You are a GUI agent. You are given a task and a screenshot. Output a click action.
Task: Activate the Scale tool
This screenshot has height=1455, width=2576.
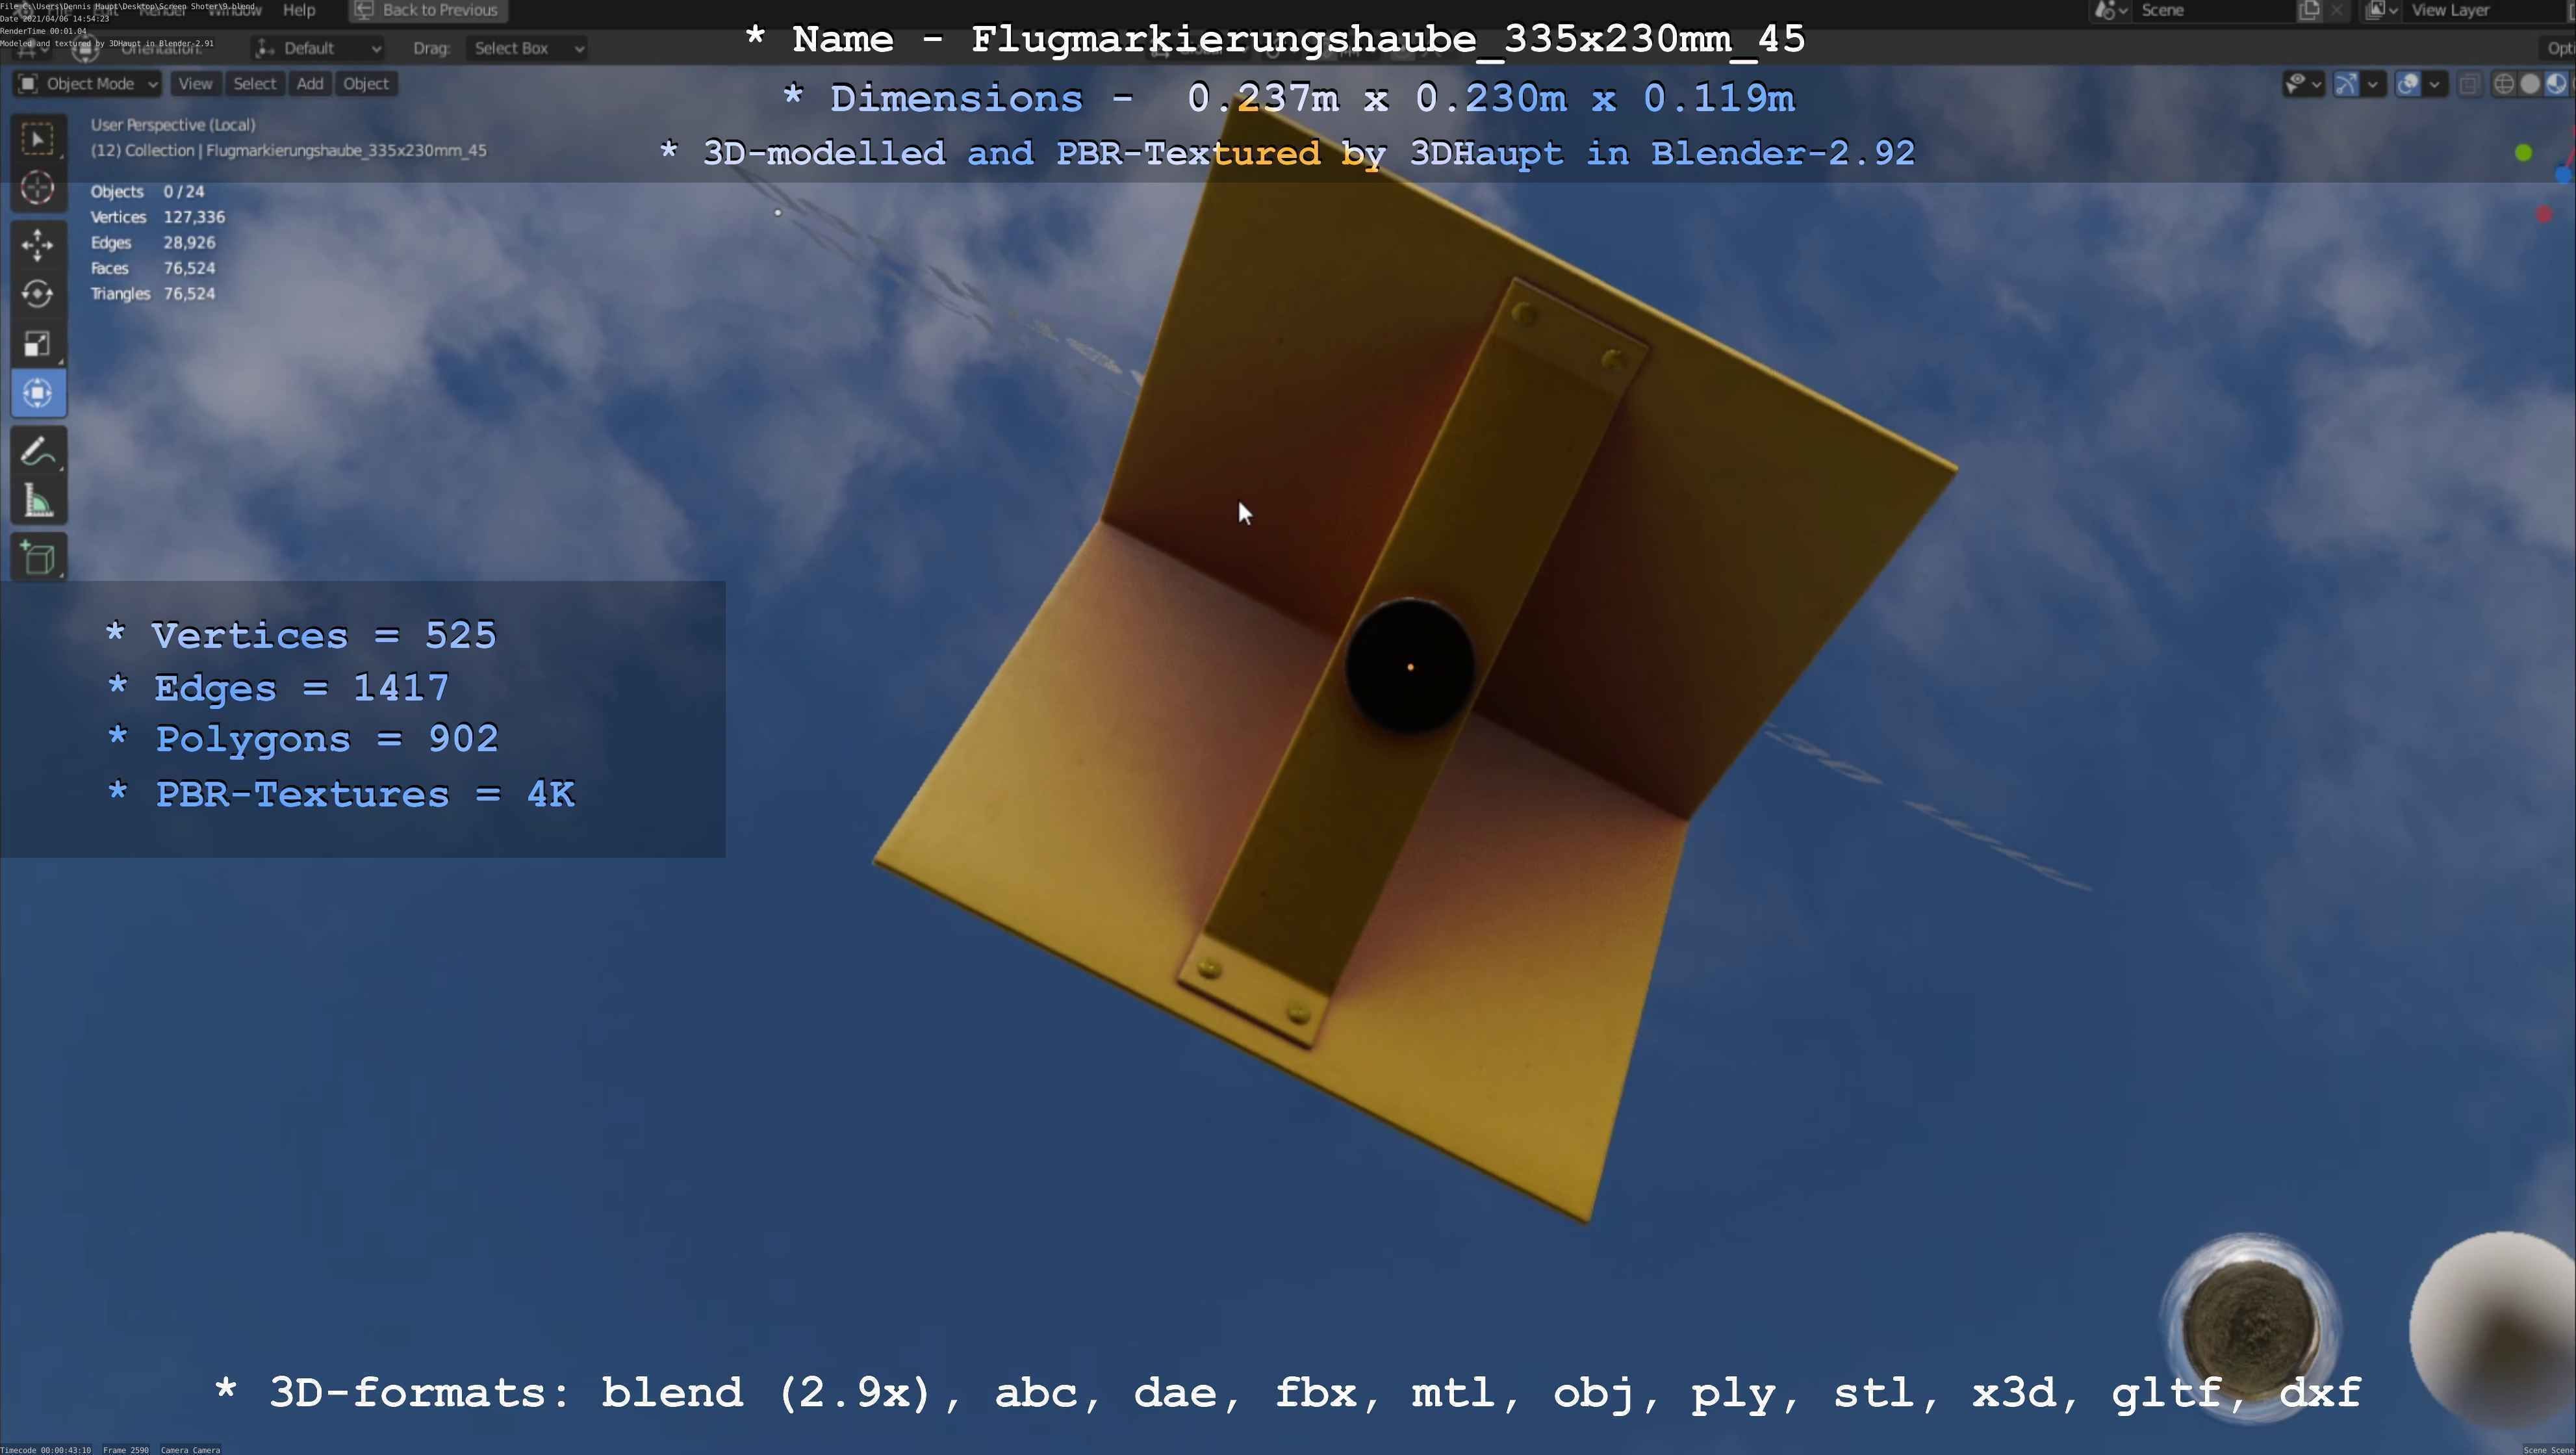coord(38,344)
